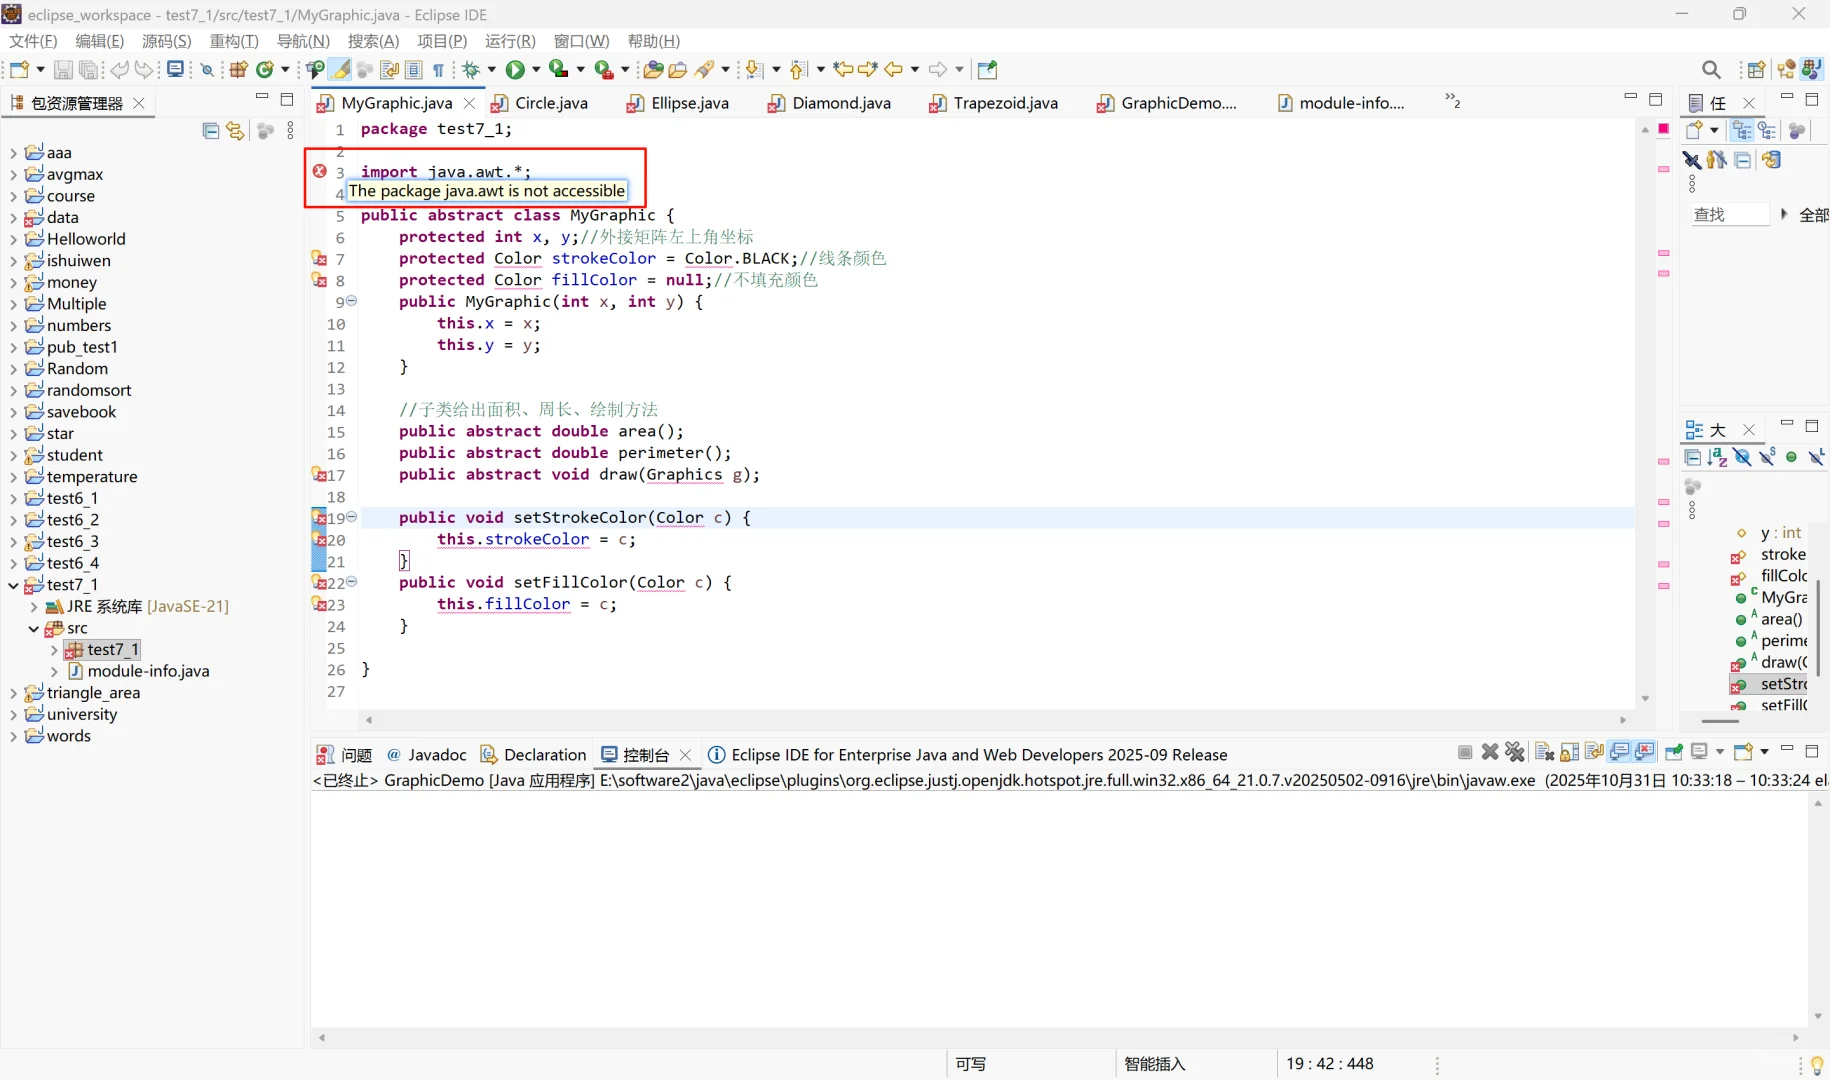Pin the console using the green pin icon
Image resolution: width=1830 pixels, height=1080 pixels.
click(x=1674, y=752)
